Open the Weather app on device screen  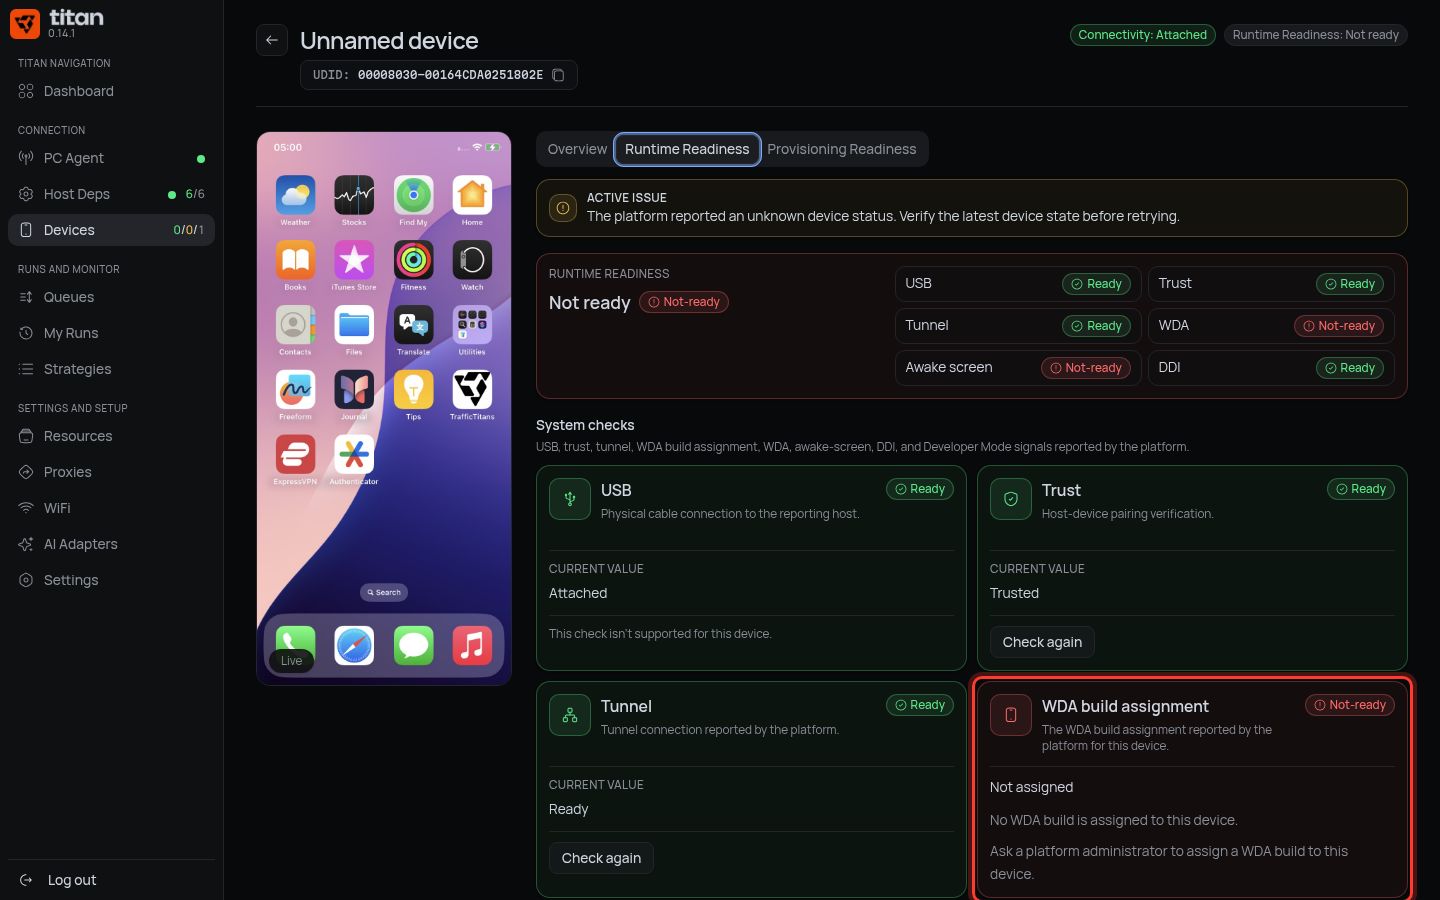(x=295, y=195)
